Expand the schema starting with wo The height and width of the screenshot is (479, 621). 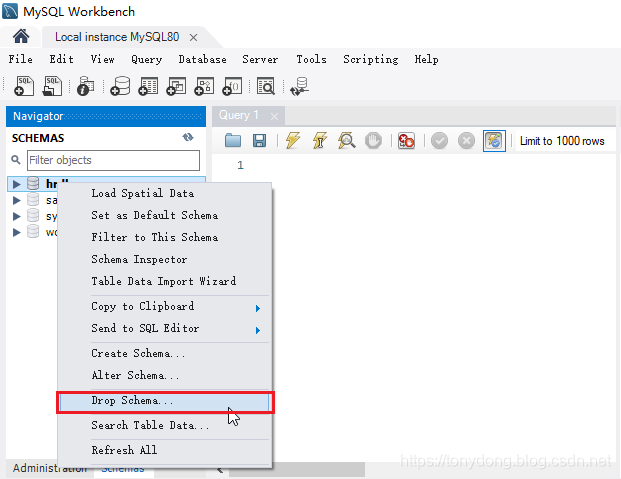point(16,232)
